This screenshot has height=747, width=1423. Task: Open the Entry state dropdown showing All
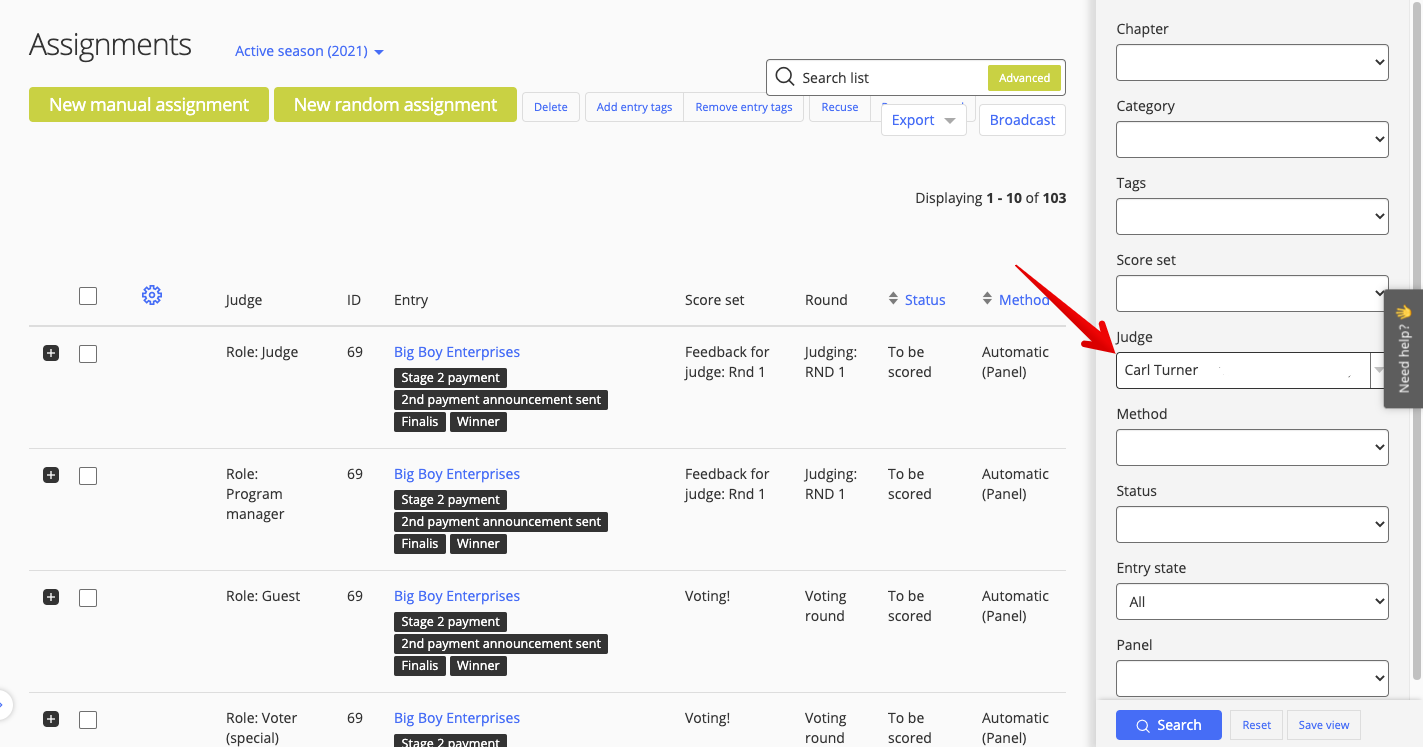[1251, 601]
